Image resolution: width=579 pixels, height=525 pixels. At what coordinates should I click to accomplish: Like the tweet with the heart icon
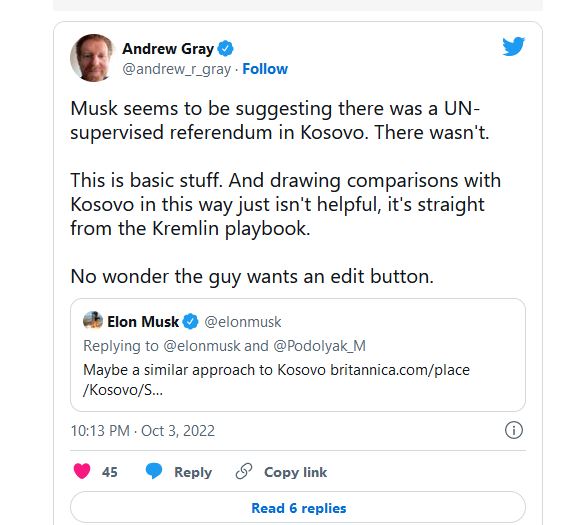point(82,471)
